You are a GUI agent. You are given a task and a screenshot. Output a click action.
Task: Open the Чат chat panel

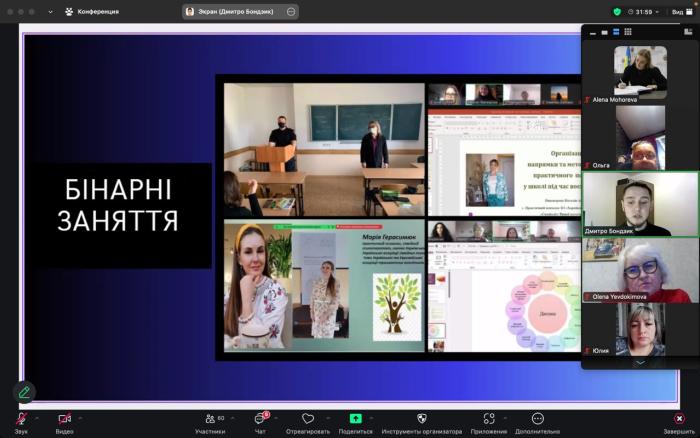260,419
